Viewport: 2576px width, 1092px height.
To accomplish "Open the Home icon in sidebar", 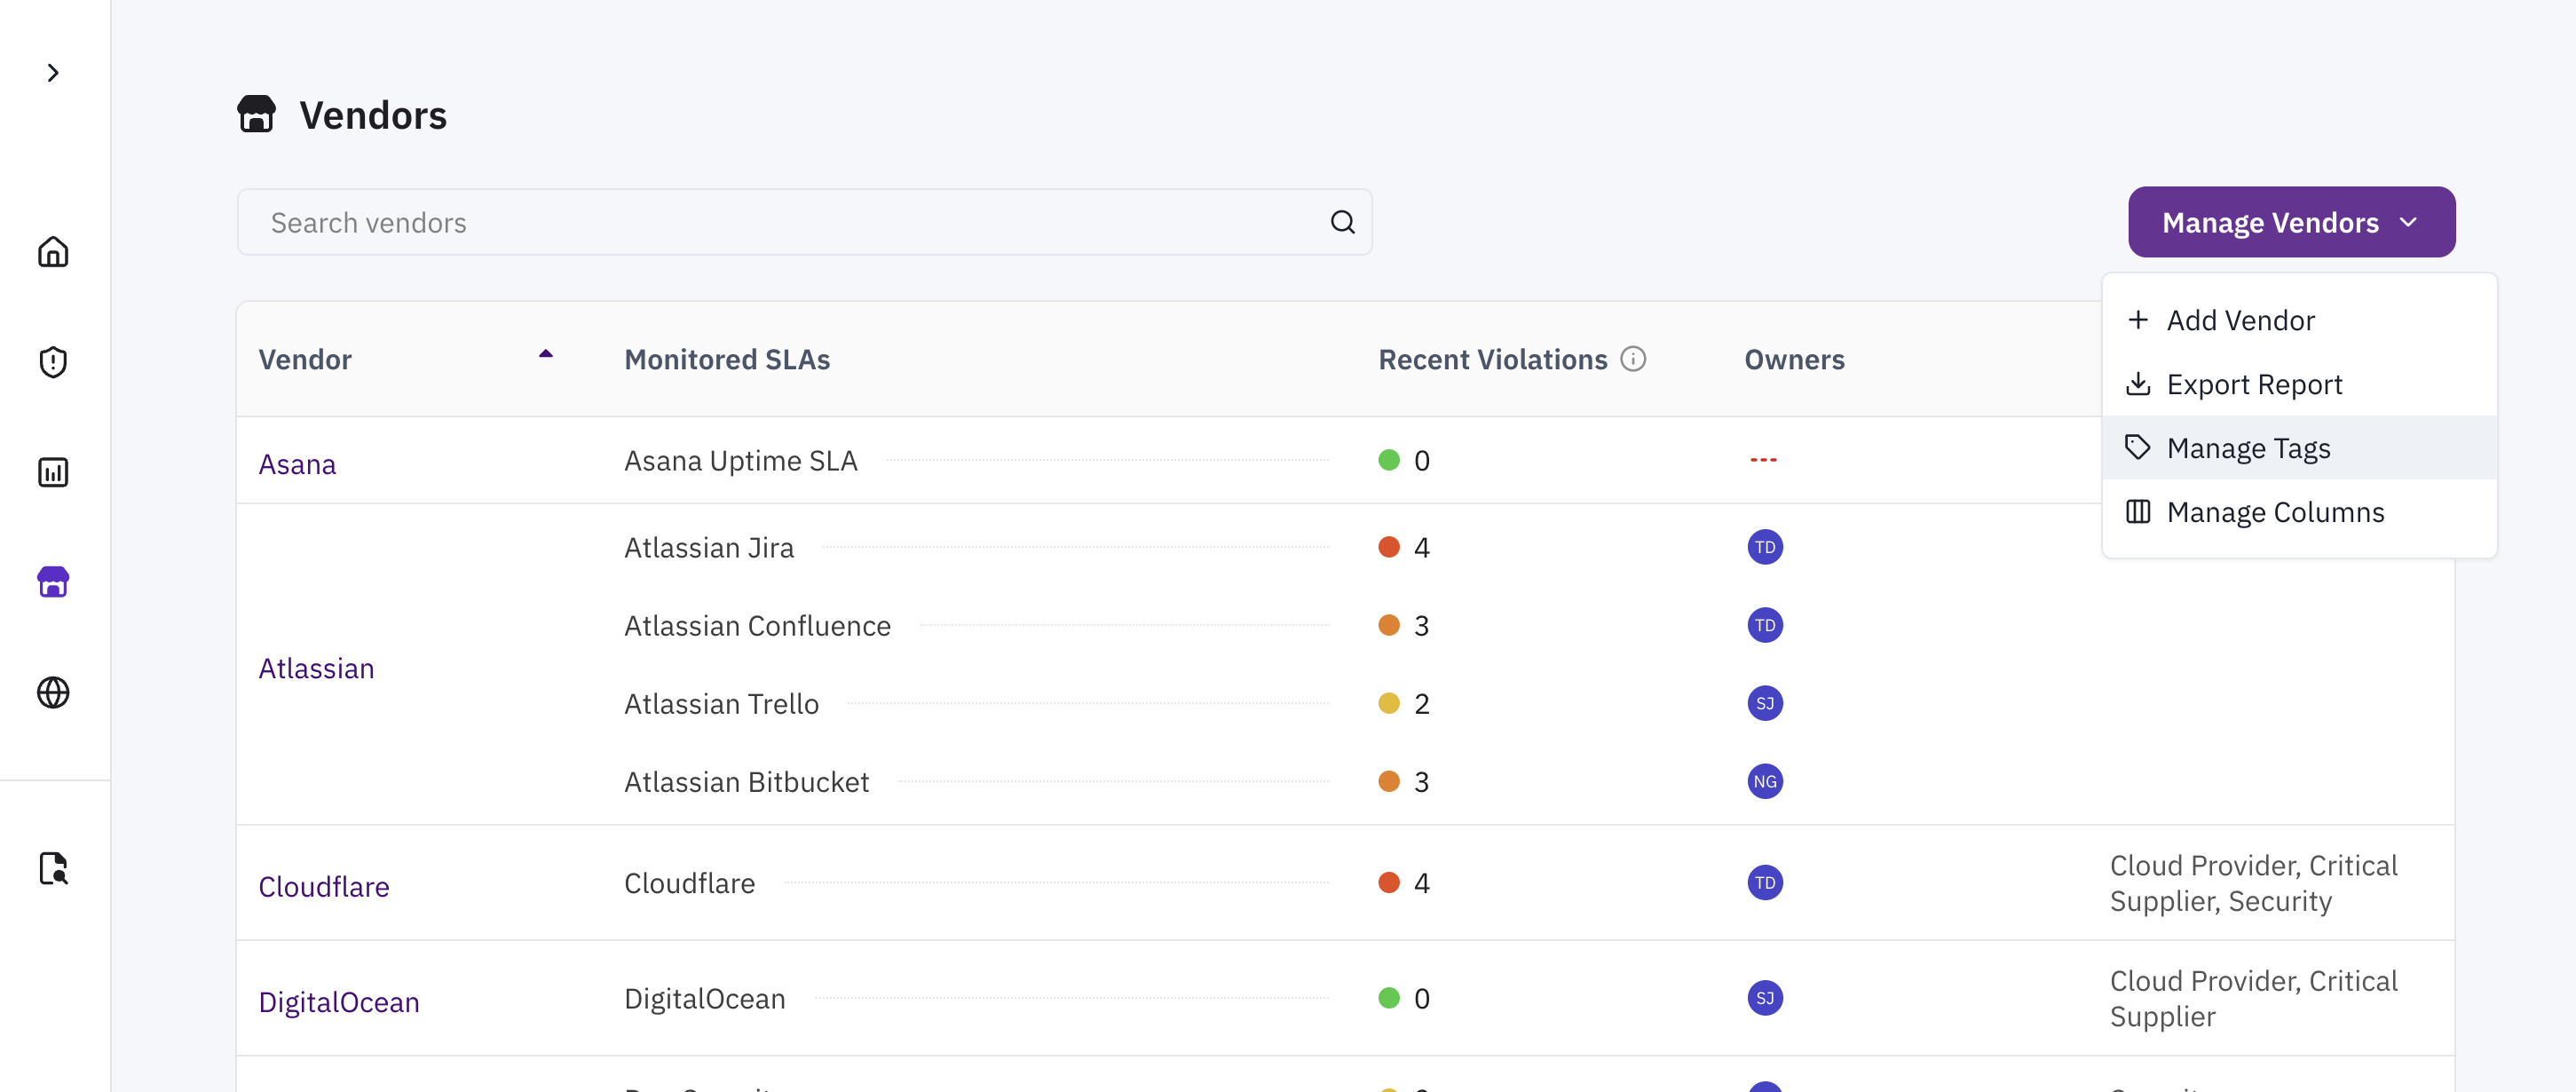I will coord(53,251).
